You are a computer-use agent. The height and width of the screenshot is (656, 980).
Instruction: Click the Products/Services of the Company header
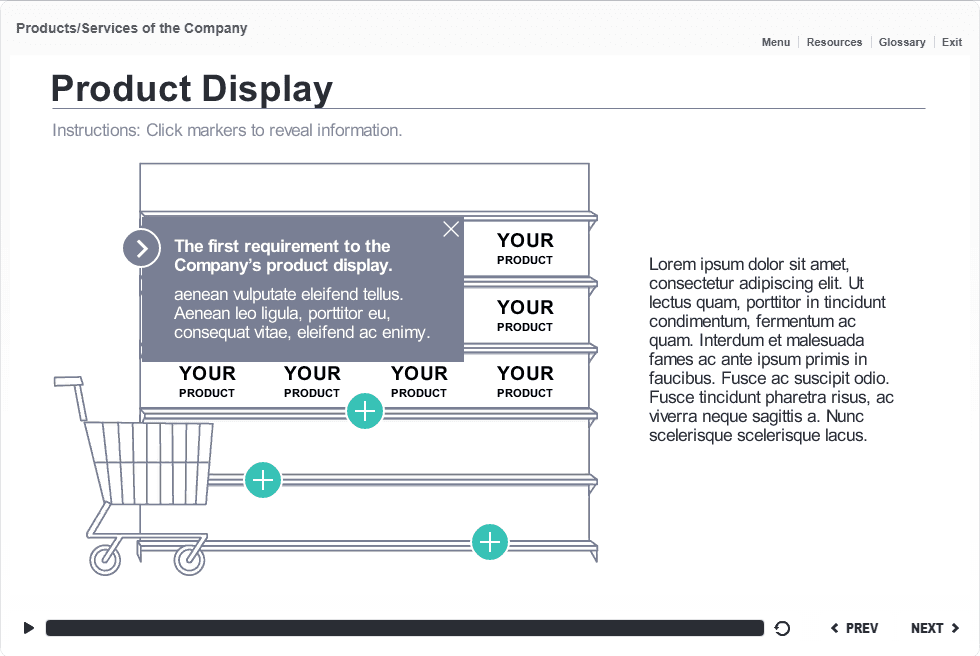pos(132,28)
